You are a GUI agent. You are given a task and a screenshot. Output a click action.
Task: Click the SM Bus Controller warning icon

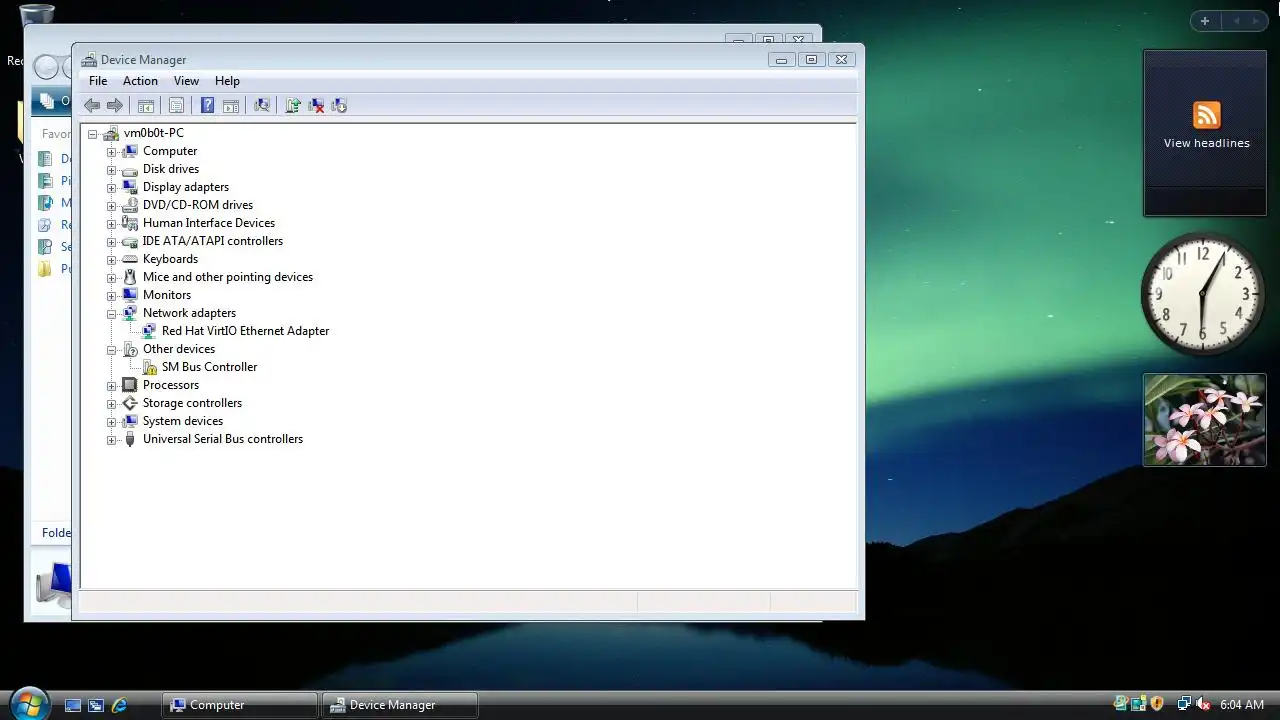tap(149, 367)
